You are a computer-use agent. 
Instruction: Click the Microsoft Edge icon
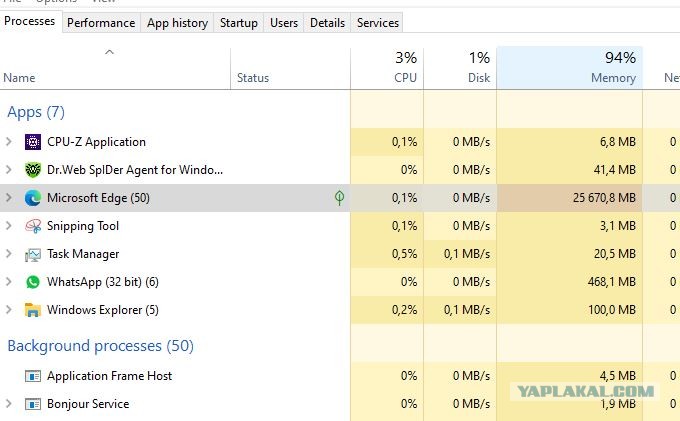coord(33,198)
